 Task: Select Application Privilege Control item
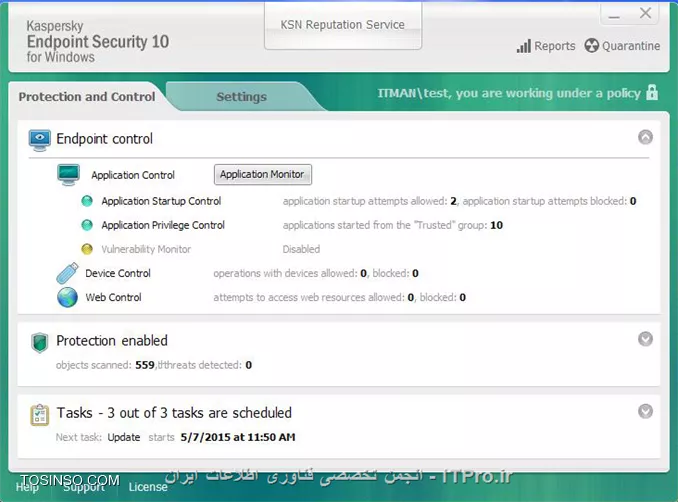(x=163, y=225)
